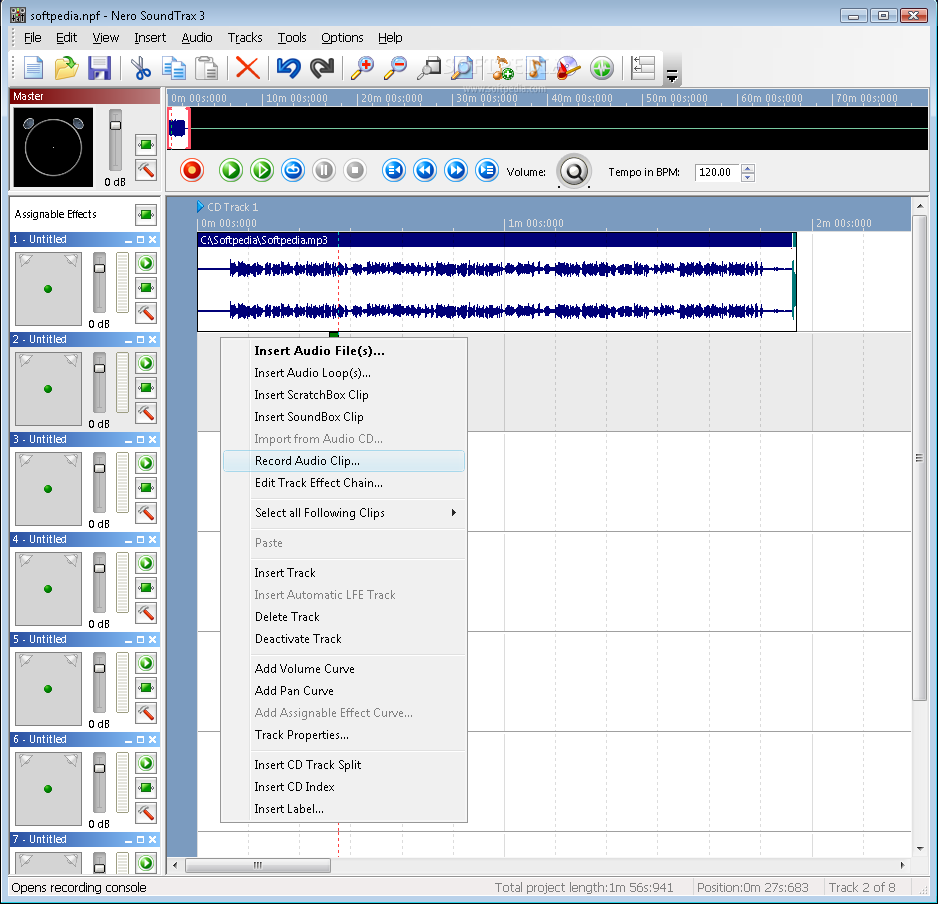This screenshot has width=938, height=904.
Task: Toggle the play button on track 5 - Untitled
Action: (x=146, y=663)
